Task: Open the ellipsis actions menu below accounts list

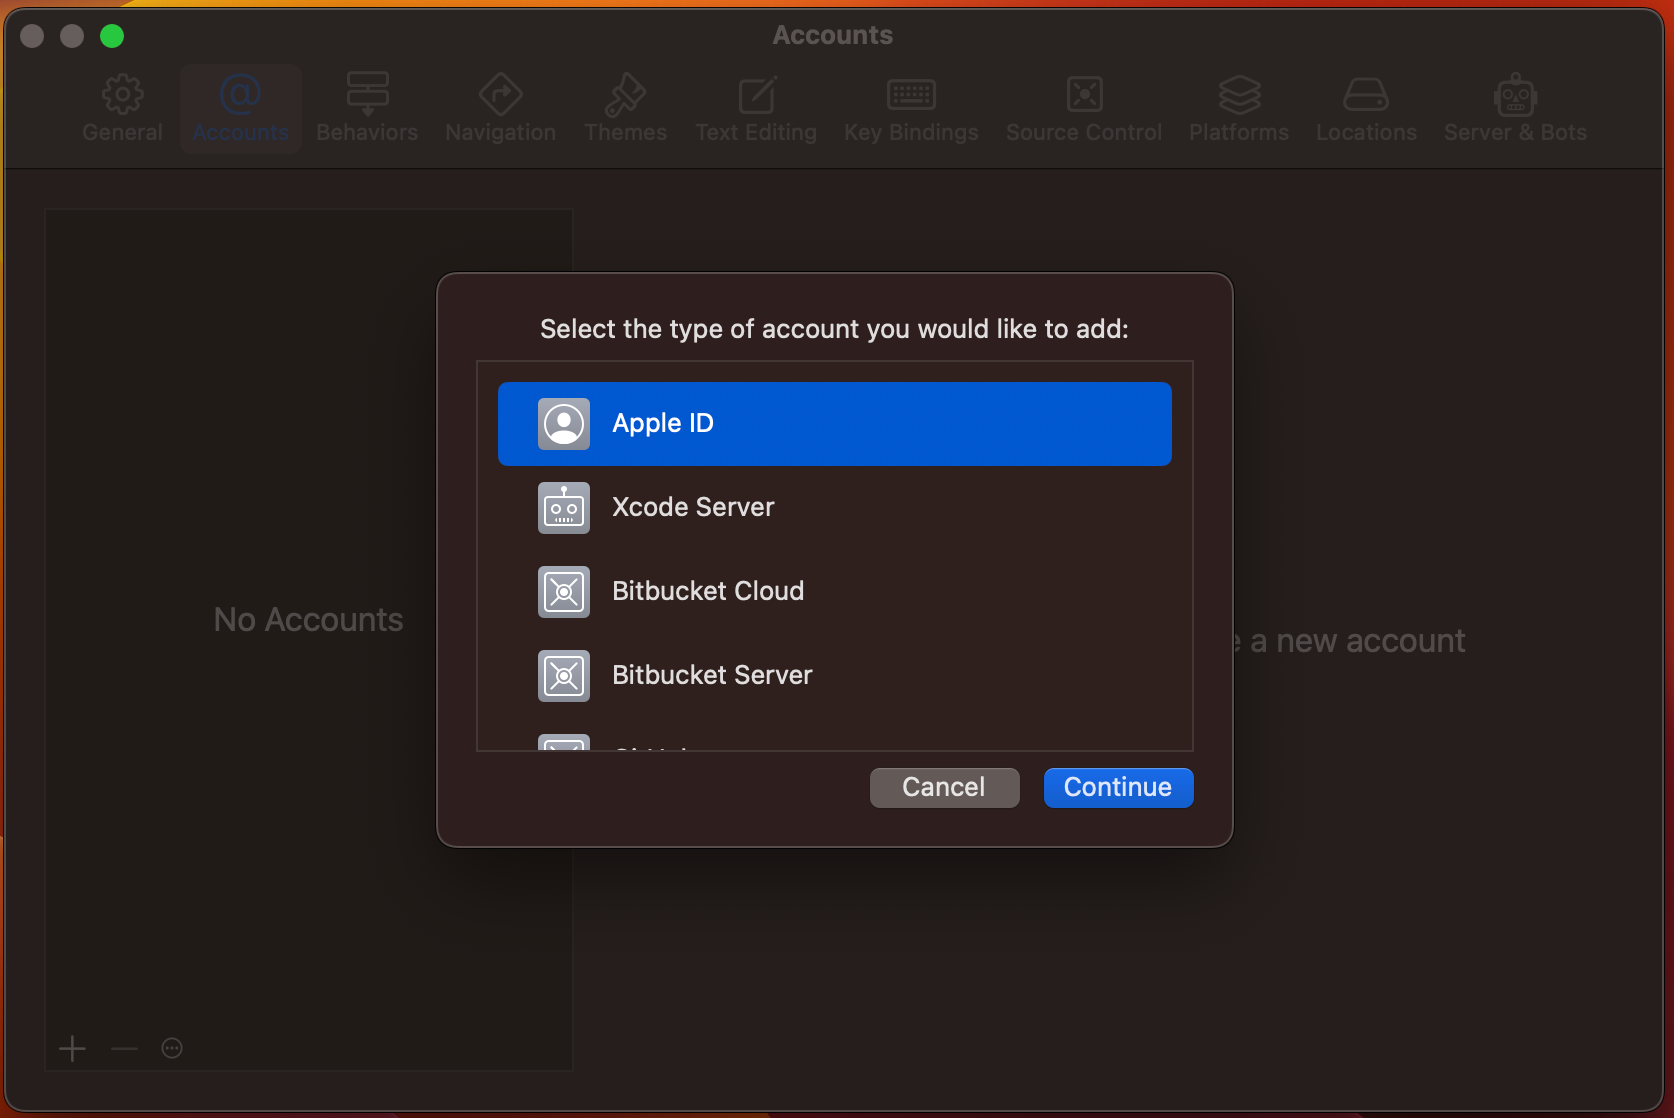Action: [172, 1049]
